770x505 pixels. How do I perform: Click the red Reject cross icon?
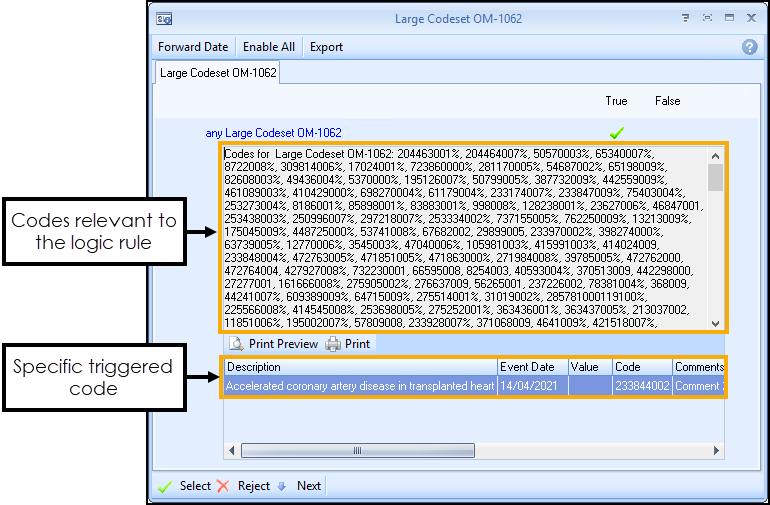click(x=223, y=486)
